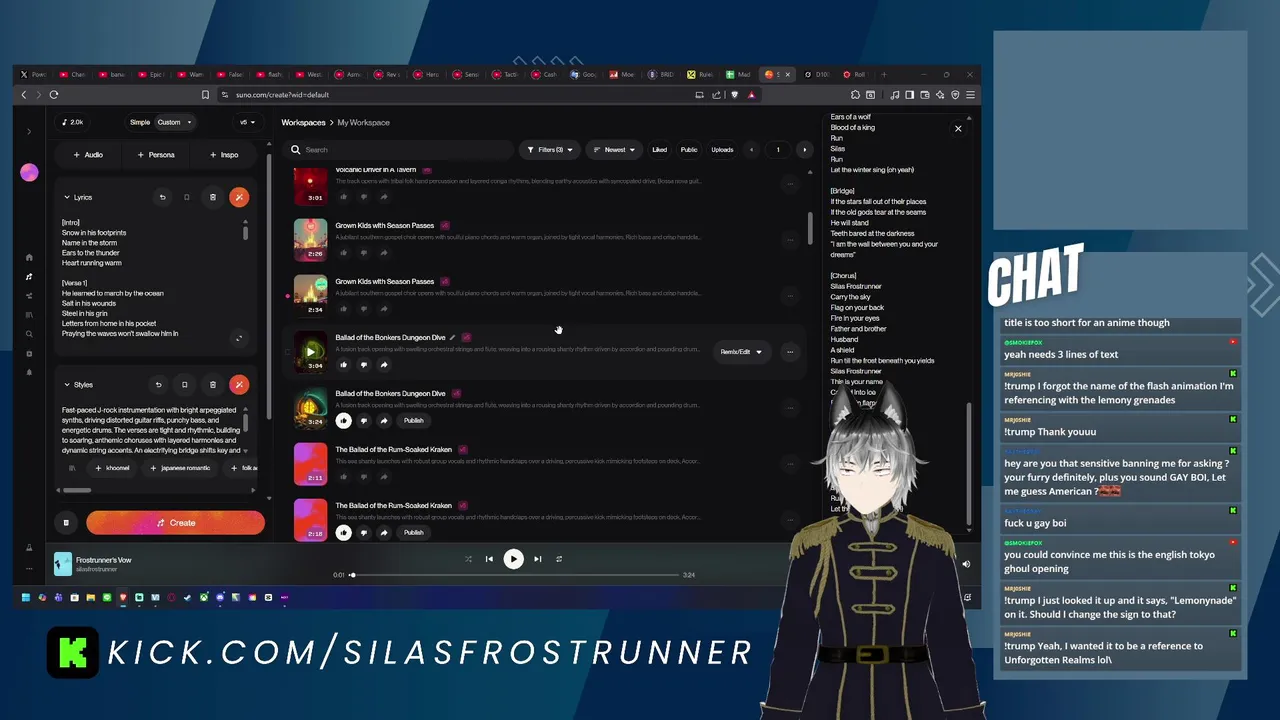Dislike first Ballad of the Bonkers Dungeon Dive
Viewport: 1280px width, 720px height.
[363, 364]
